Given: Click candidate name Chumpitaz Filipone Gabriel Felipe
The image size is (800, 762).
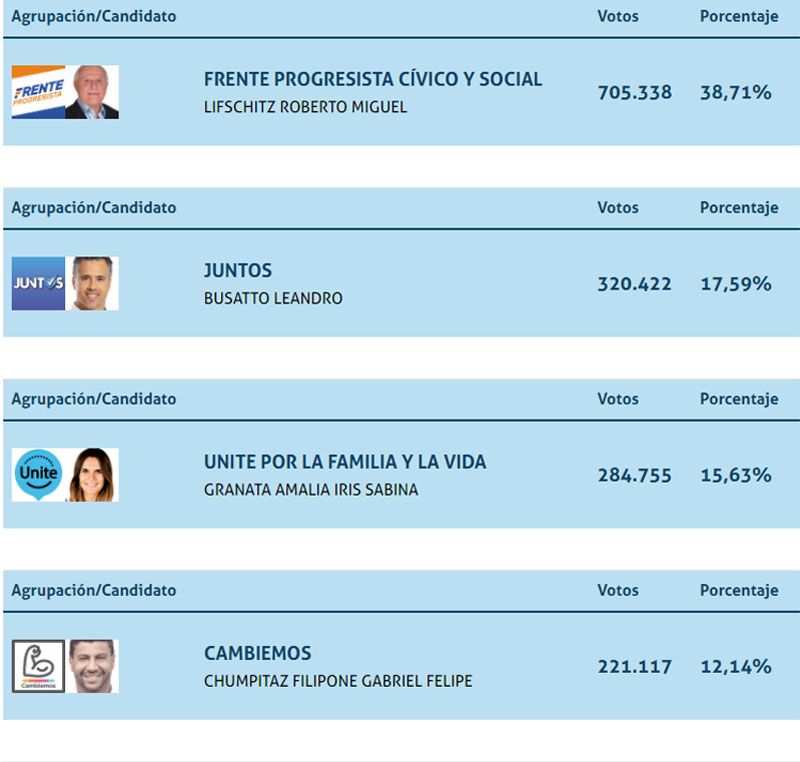Looking at the screenshot, I should 338,681.
